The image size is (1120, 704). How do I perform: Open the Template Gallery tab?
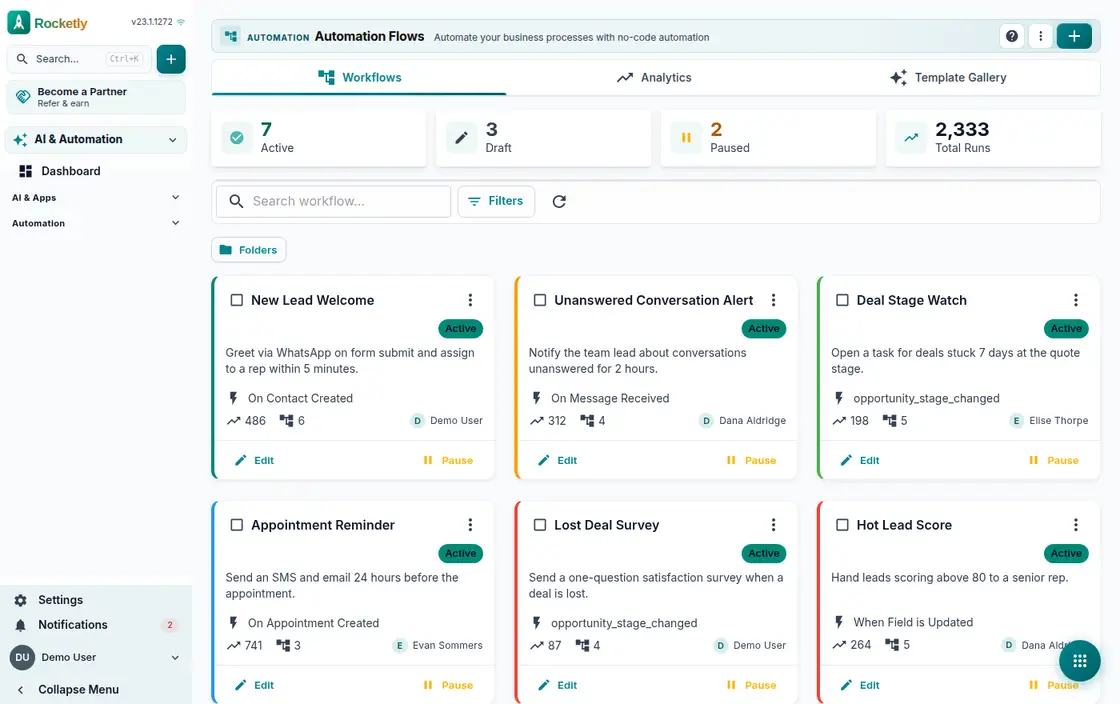point(949,78)
